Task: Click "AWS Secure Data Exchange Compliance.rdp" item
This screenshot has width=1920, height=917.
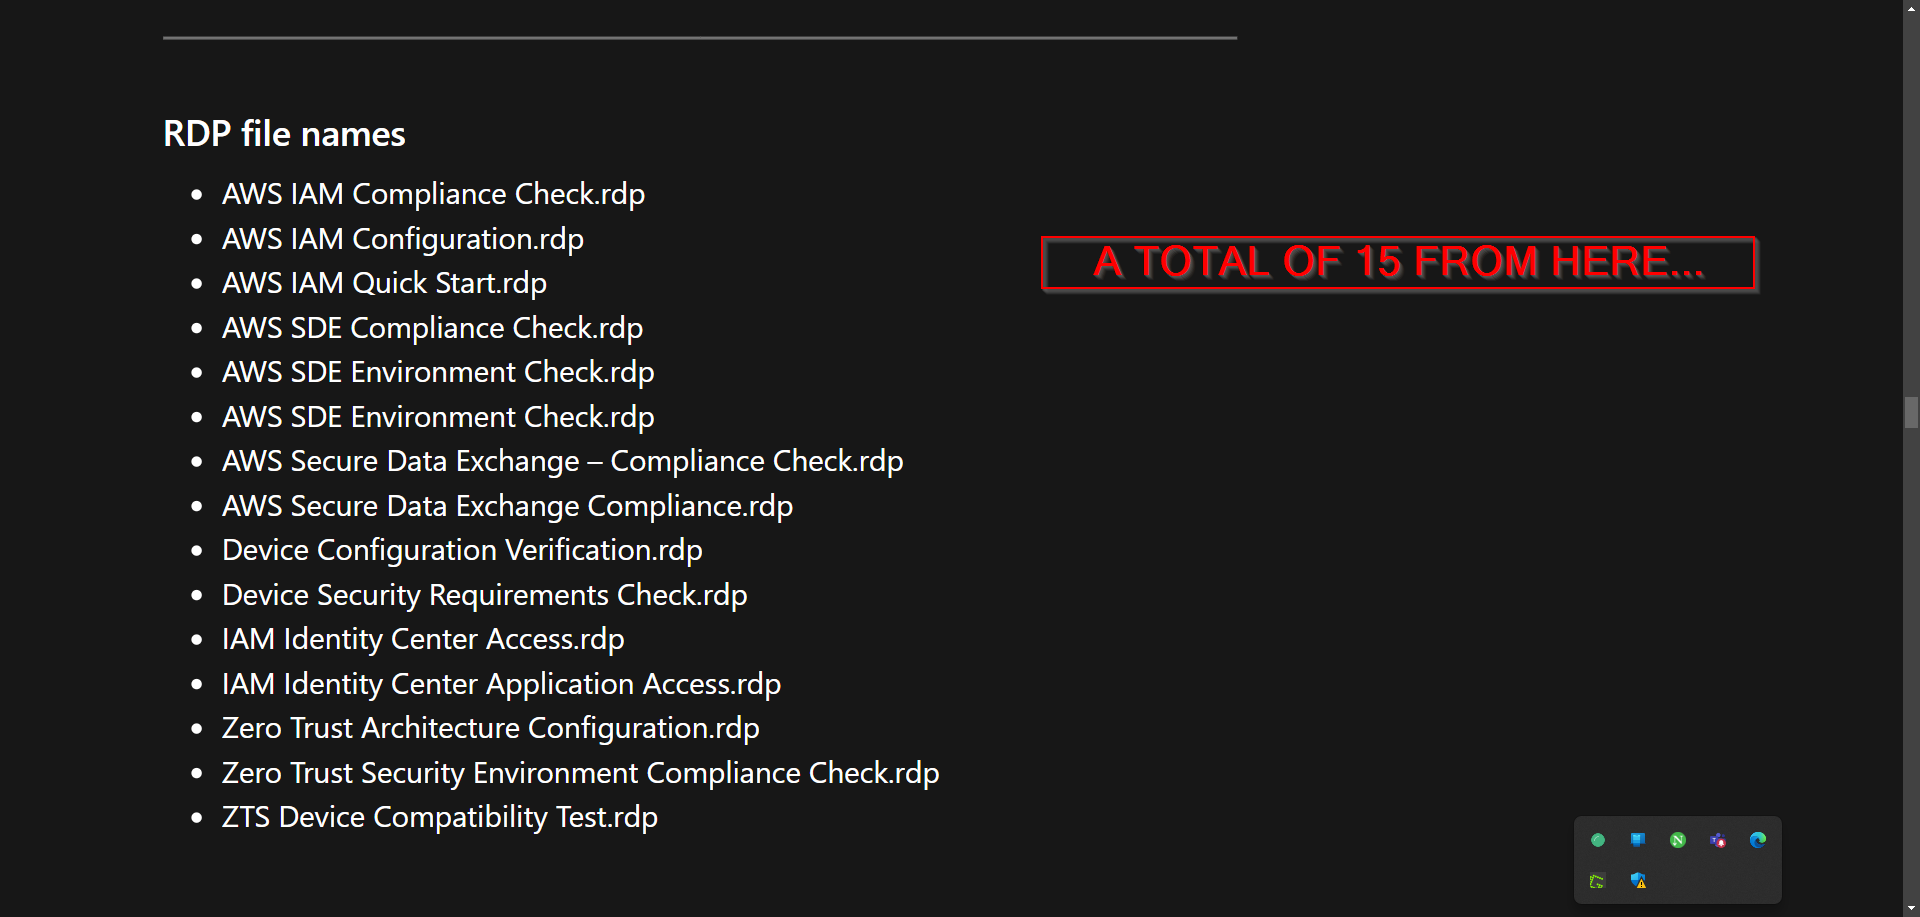Action: click(x=507, y=506)
